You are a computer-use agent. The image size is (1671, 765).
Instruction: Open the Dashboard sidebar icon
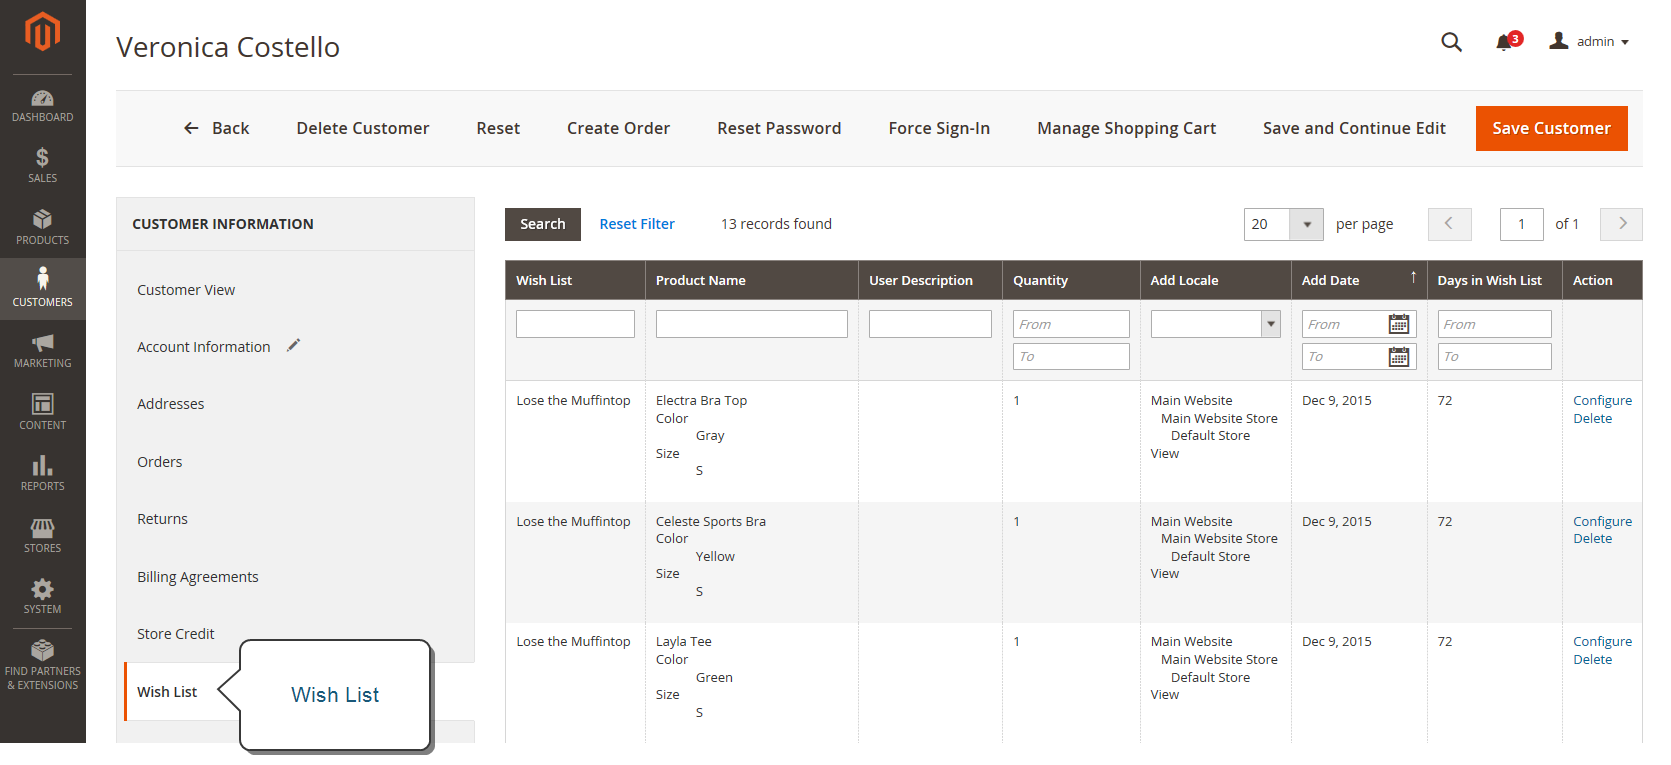(42, 106)
